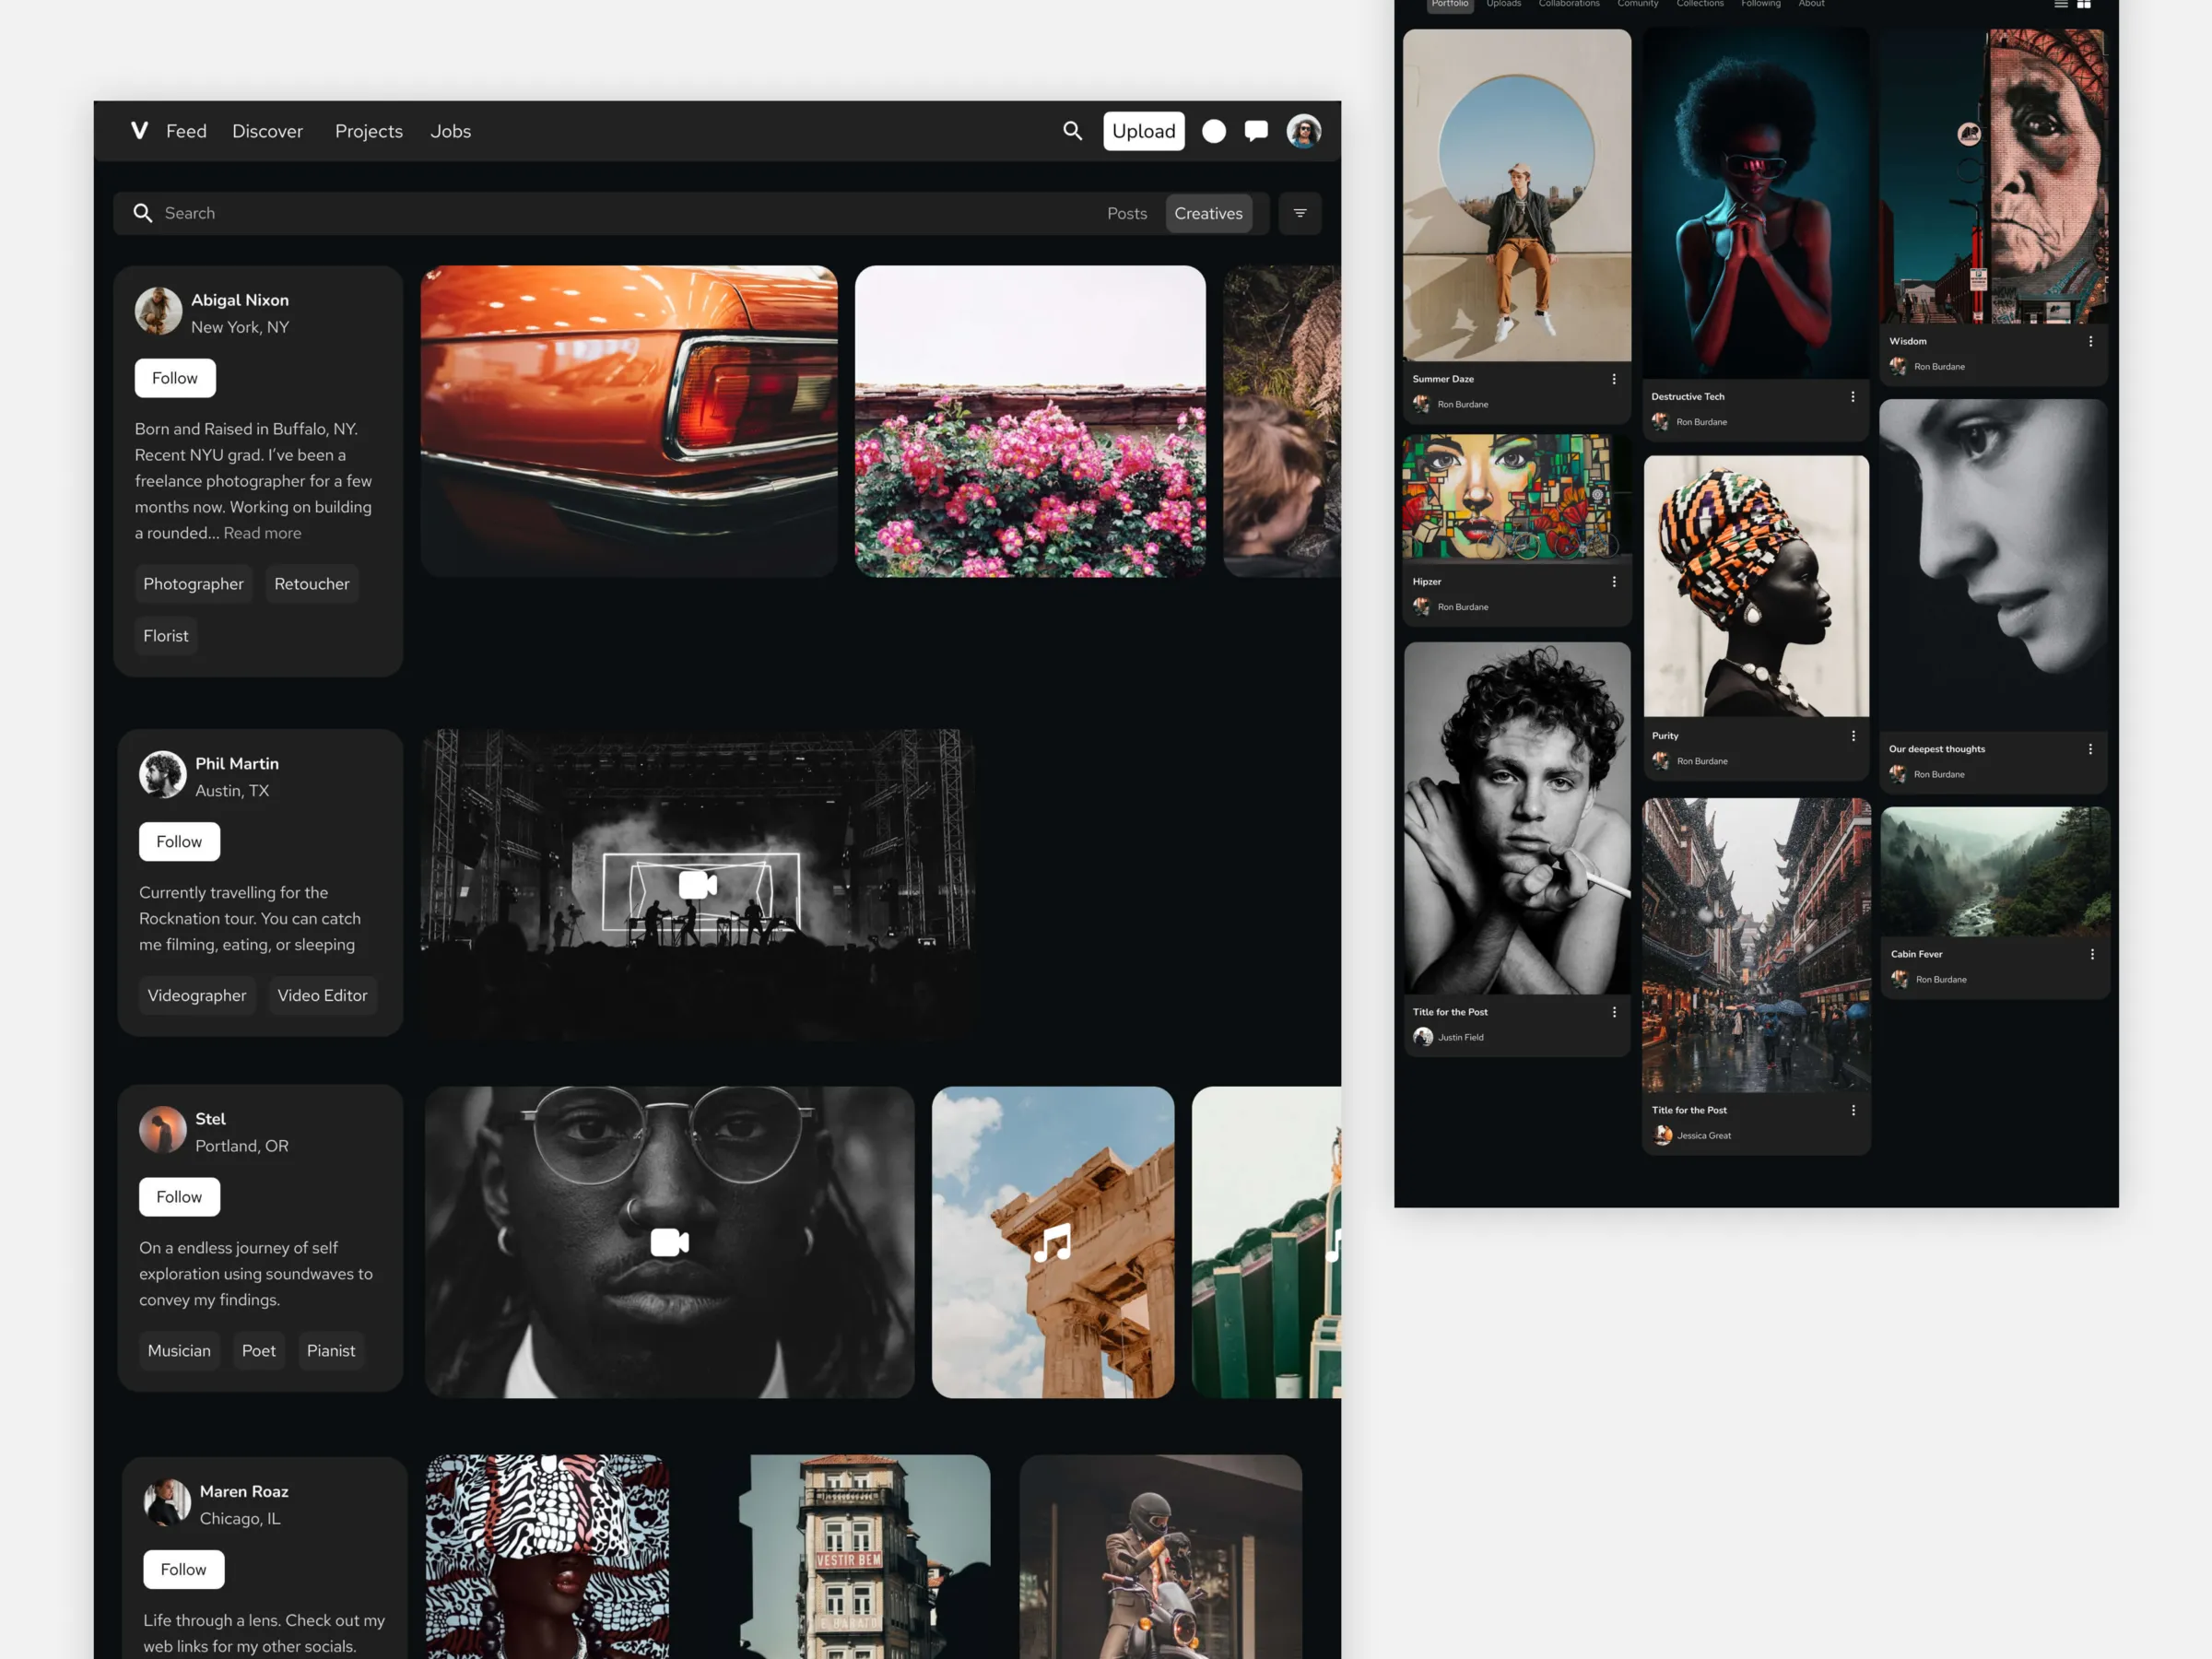Viewport: 2212px width, 1659px height.
Task: Select the filter icon near search bar
Action: point(1300,213)
